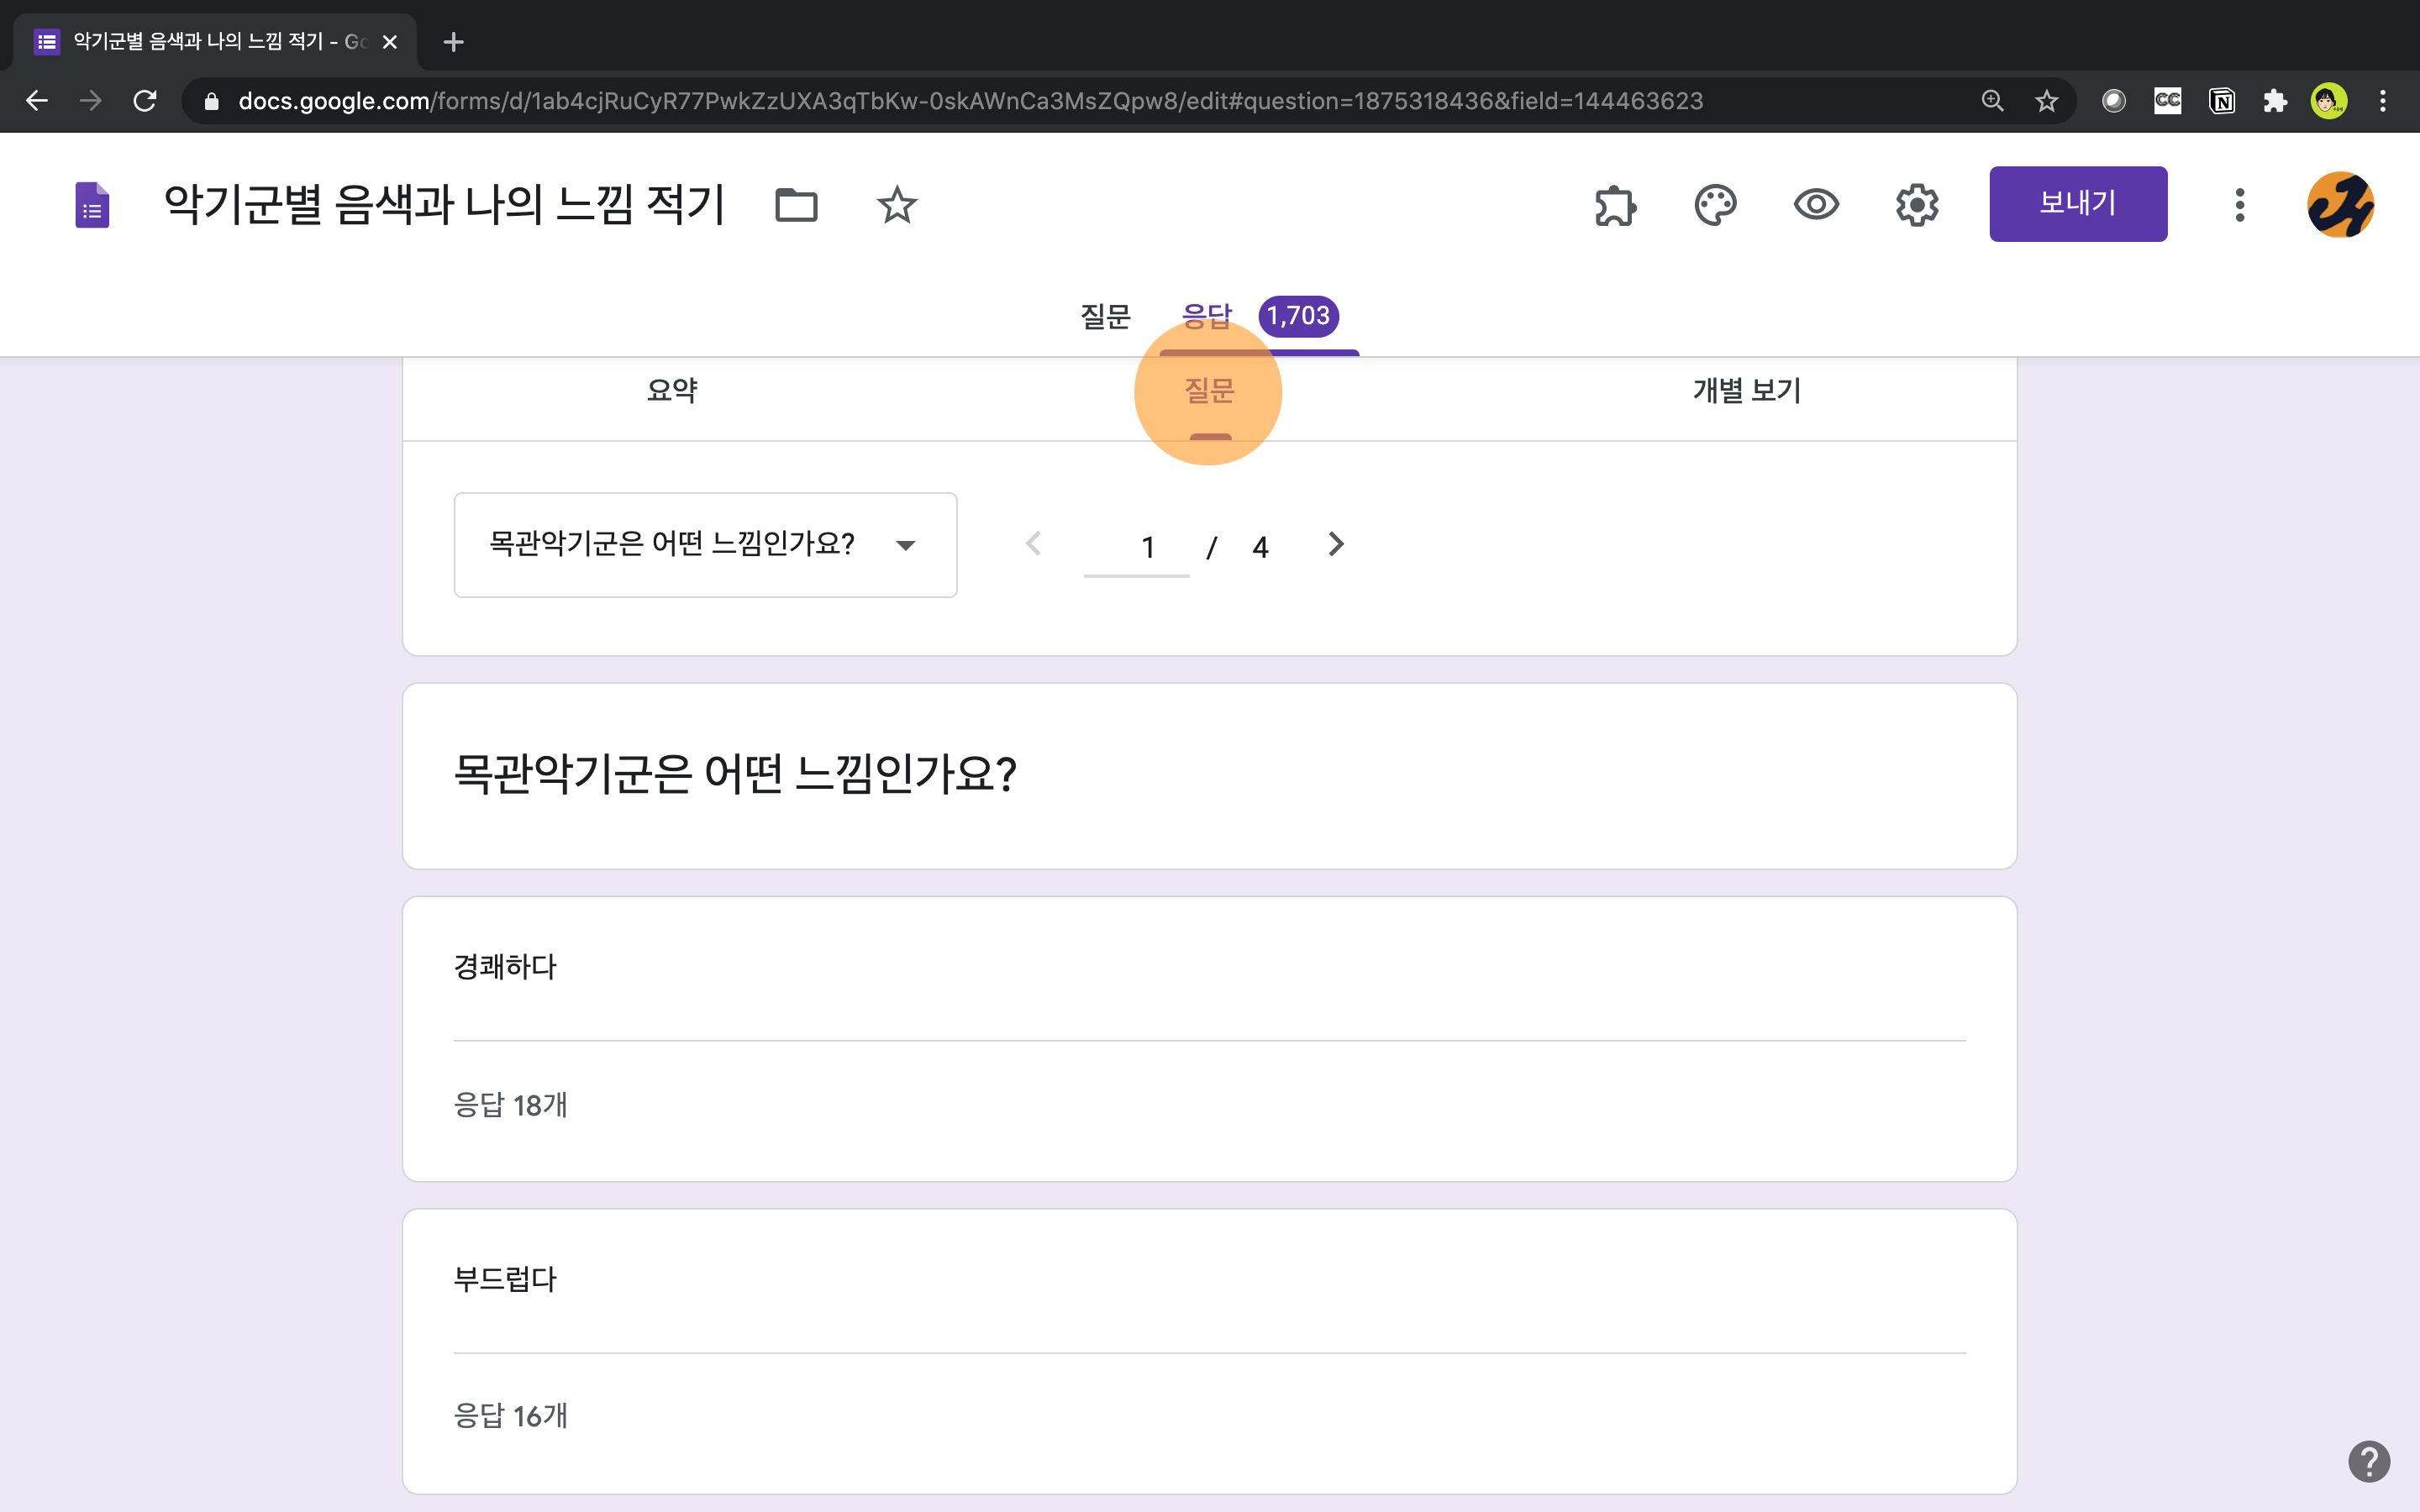Open the theme customization palette icon

point(1716,205)
